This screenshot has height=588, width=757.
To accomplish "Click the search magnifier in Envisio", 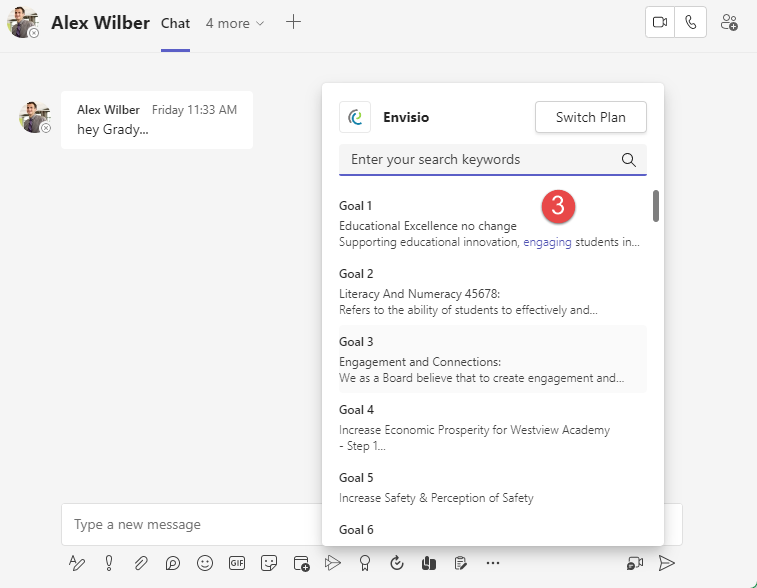I will click(x=629, y=160).
